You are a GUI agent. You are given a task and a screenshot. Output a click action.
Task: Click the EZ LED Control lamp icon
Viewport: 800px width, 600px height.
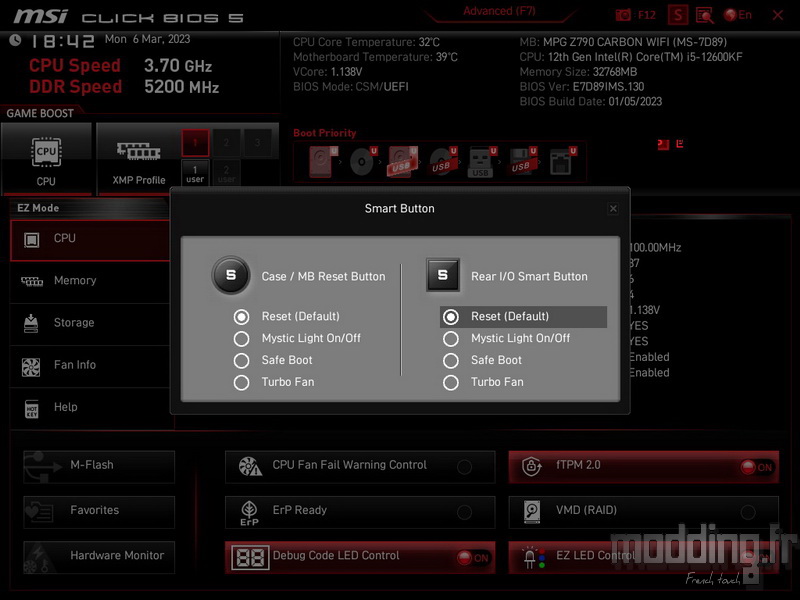[x=534, y=558]
